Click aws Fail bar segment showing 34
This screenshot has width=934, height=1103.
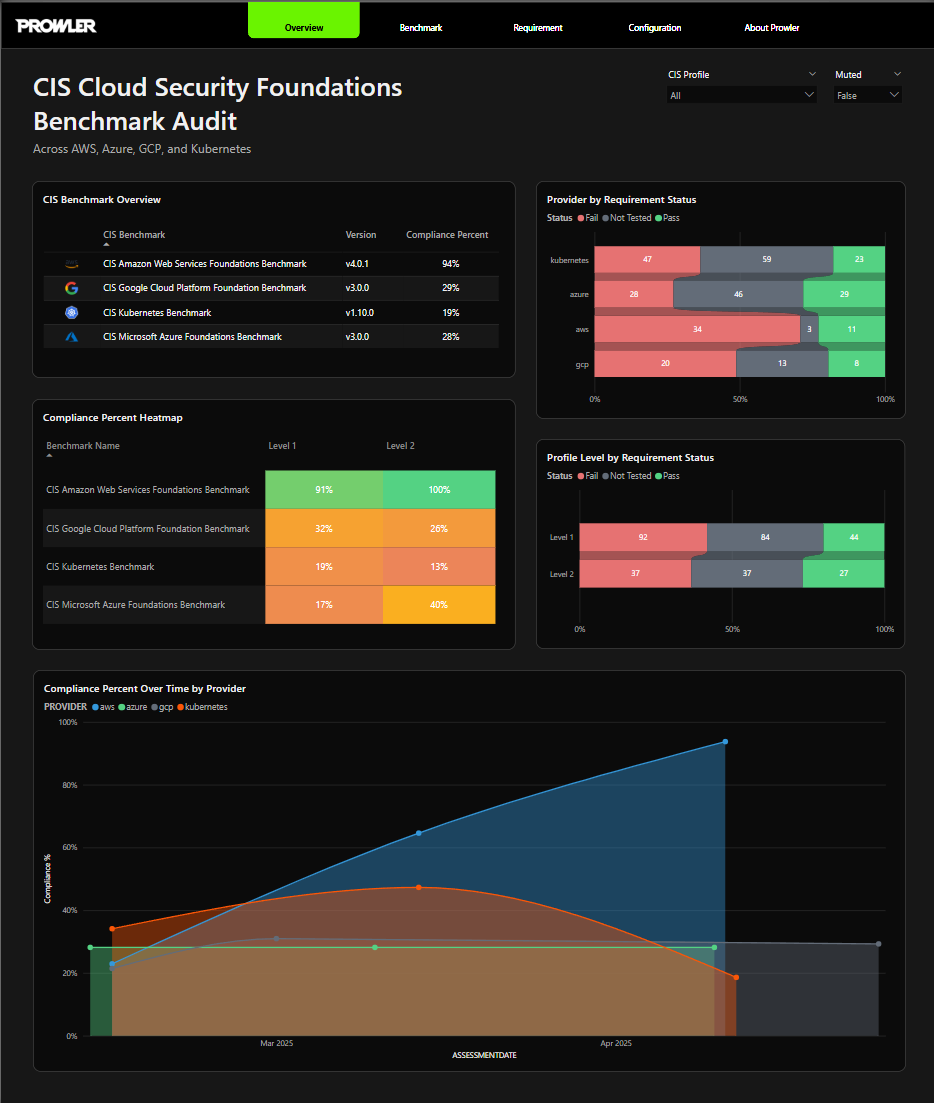click(x=697, y=329)
